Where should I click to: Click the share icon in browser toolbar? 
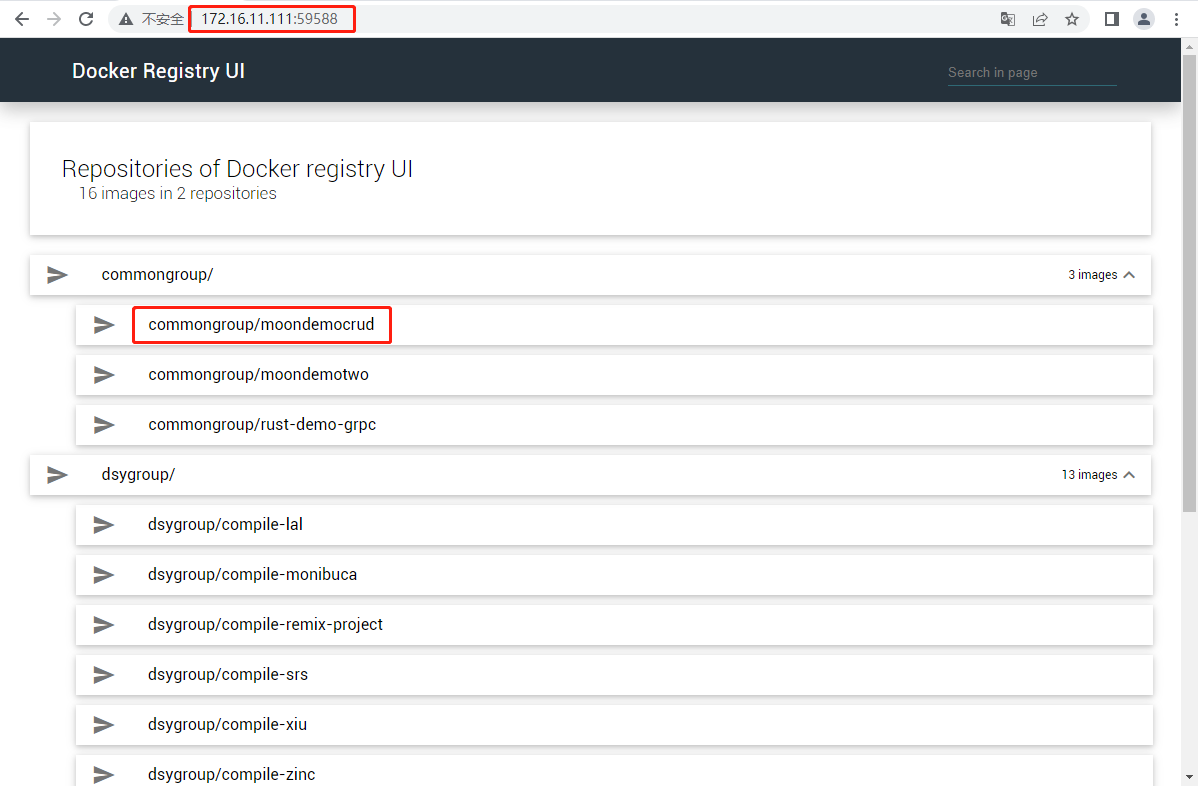1039,18
